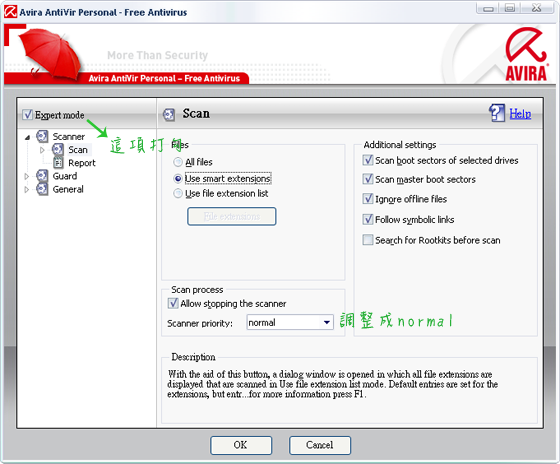Image resolution: width=560 pixels, height=464 pixels.
Task: Click the Guard gear icon
Action: click(x=42, y=176)
